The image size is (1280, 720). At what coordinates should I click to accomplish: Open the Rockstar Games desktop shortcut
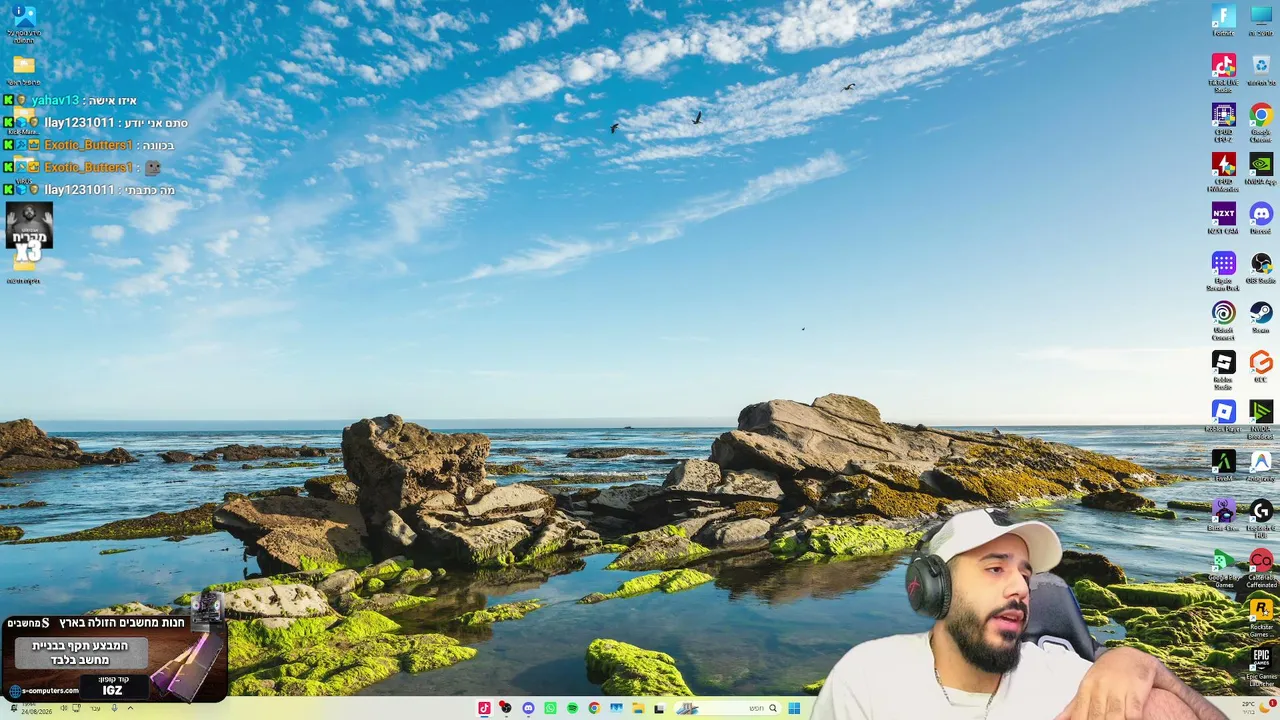1261,615
